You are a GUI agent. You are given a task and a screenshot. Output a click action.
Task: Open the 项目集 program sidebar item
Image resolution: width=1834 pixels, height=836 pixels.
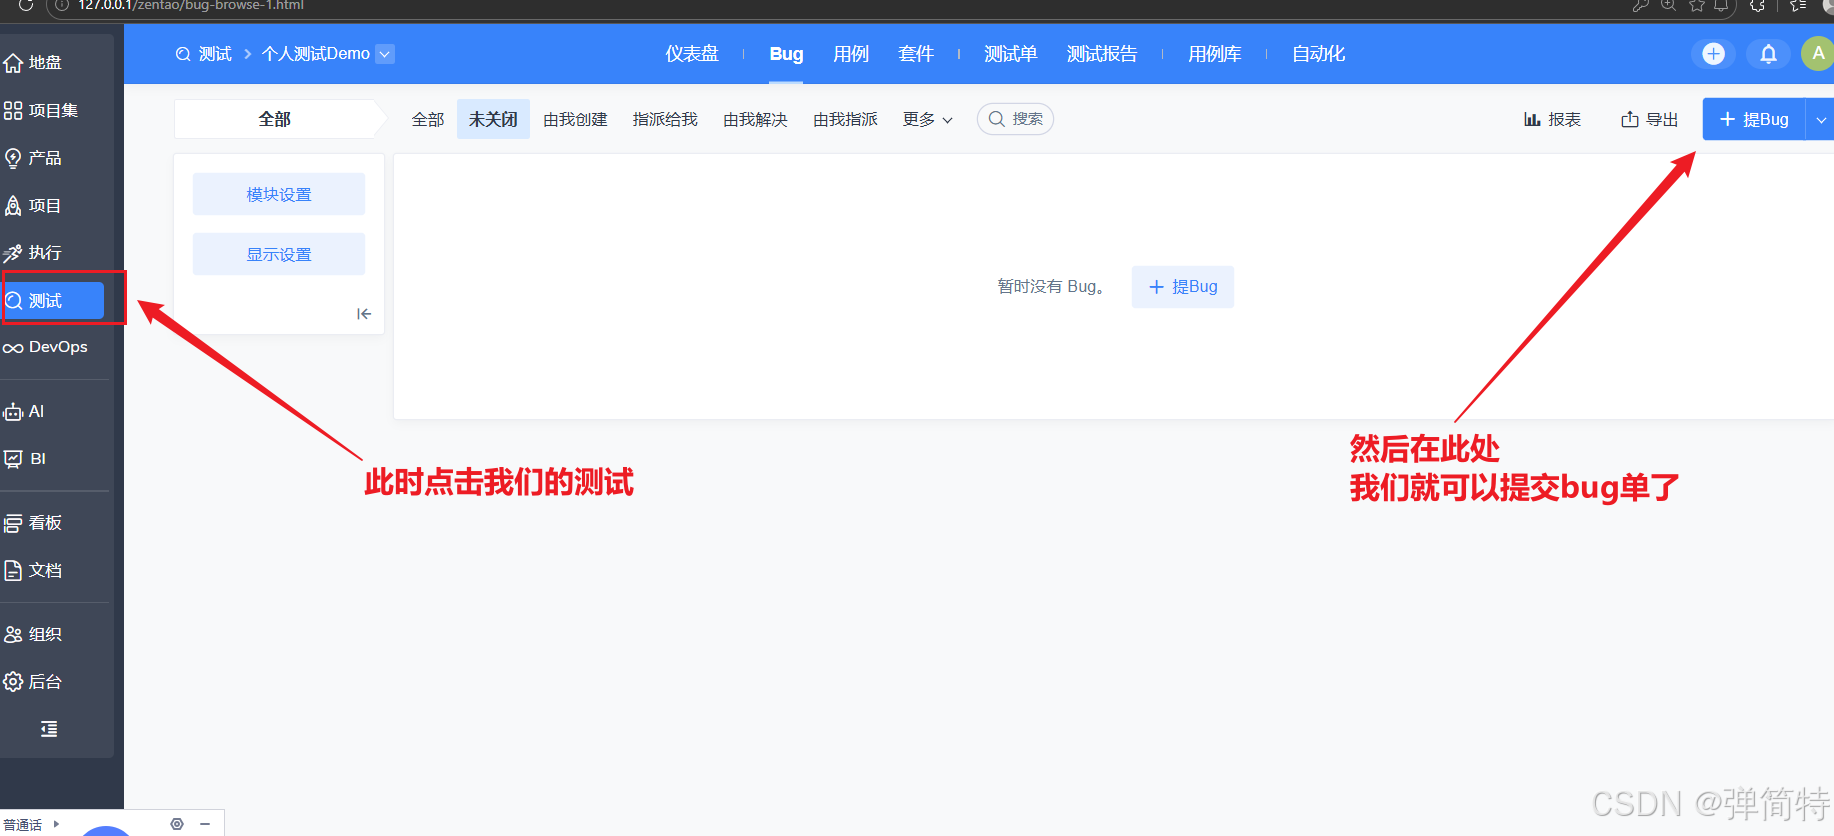click(41, 111)
